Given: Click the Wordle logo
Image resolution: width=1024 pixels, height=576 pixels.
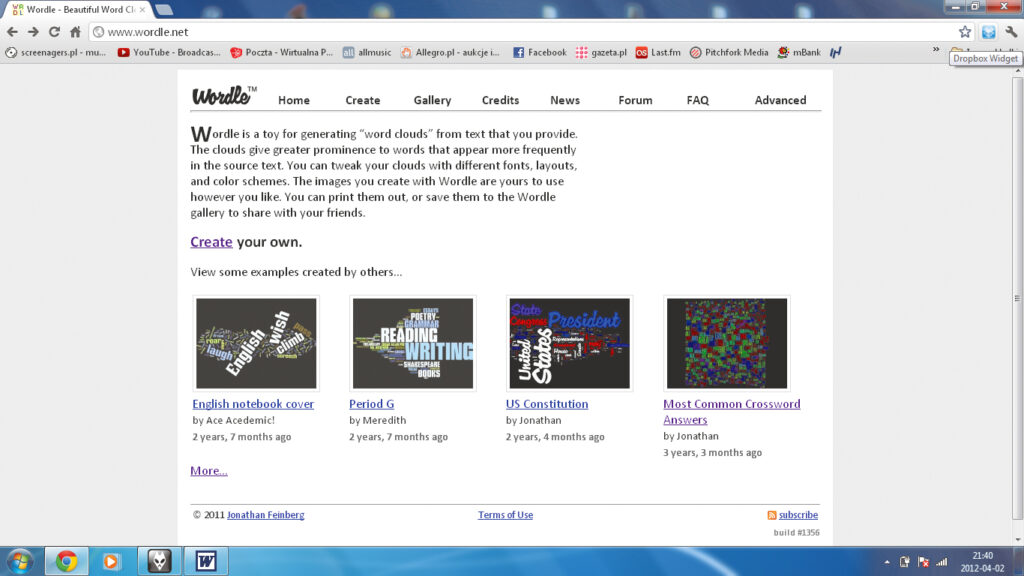Looking at the screenshot, I should (x=223, y=97).
